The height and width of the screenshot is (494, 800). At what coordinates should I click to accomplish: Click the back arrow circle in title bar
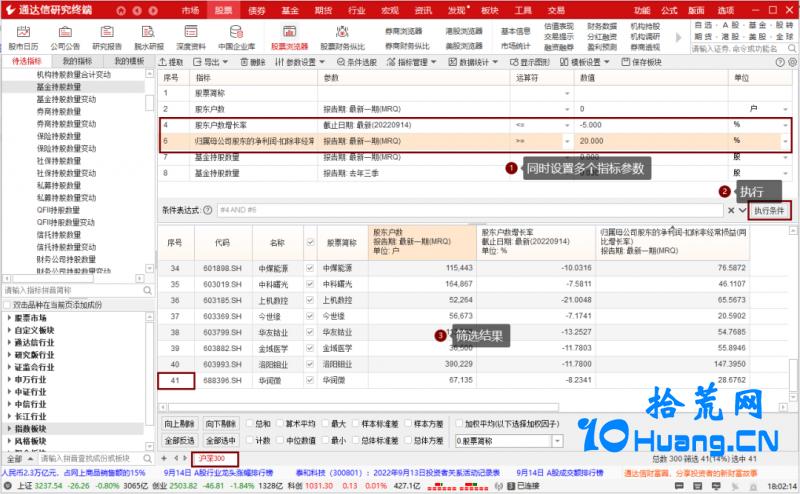[x=137, y=10]
